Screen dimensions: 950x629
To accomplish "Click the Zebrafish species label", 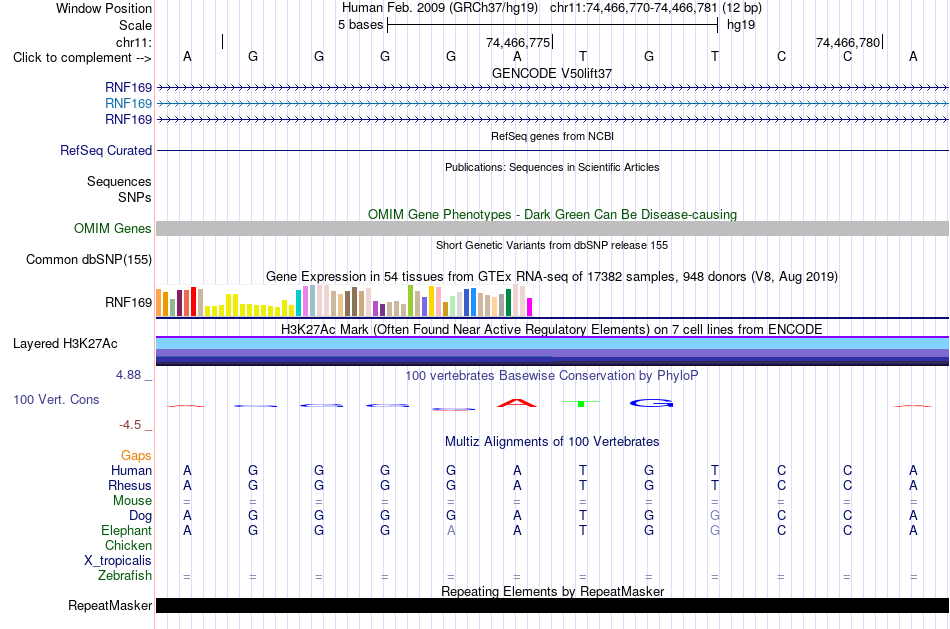I will click(x=125, y=575).
